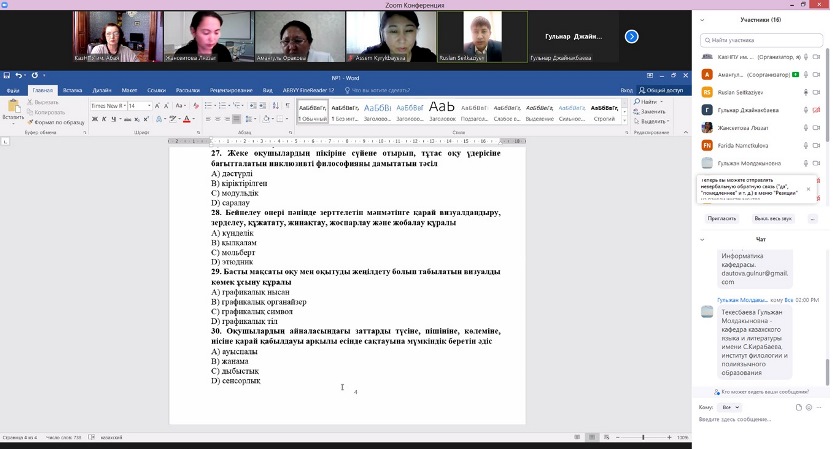Click the Пригласить button
833x449 pixels.
point(722,218)
